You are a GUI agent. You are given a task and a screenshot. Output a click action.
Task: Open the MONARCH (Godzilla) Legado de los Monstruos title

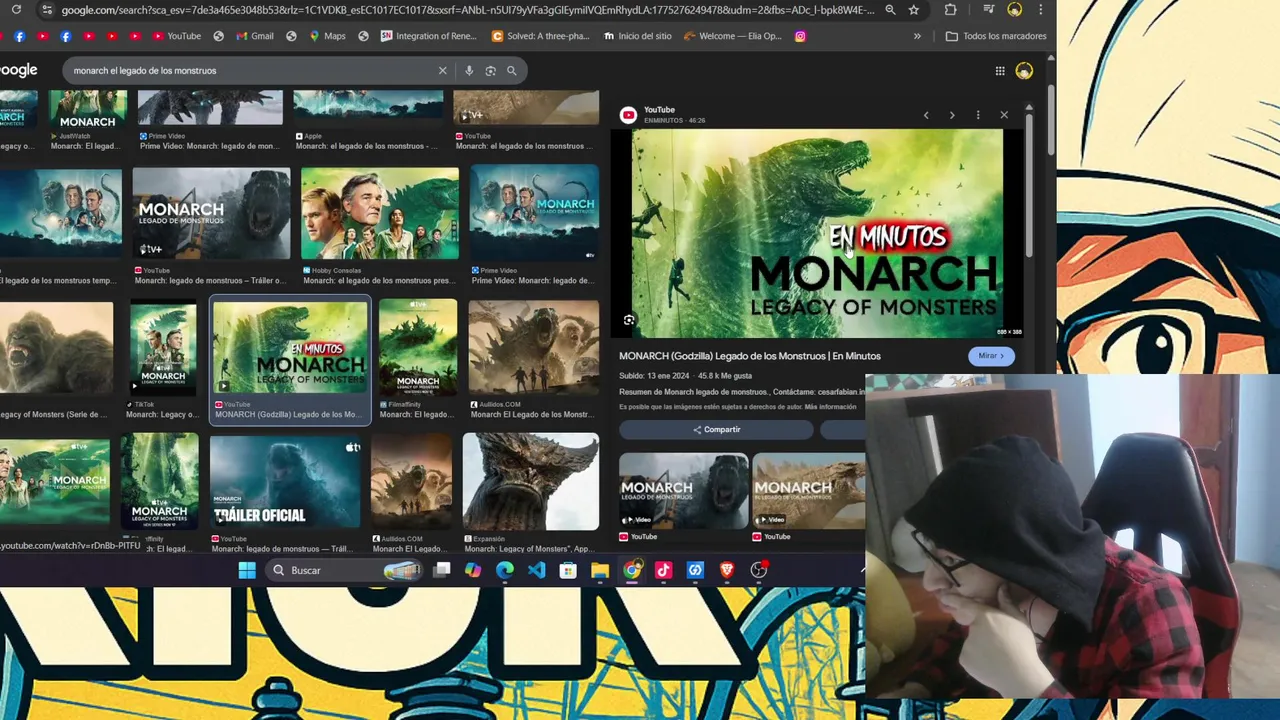click(750, 356)
